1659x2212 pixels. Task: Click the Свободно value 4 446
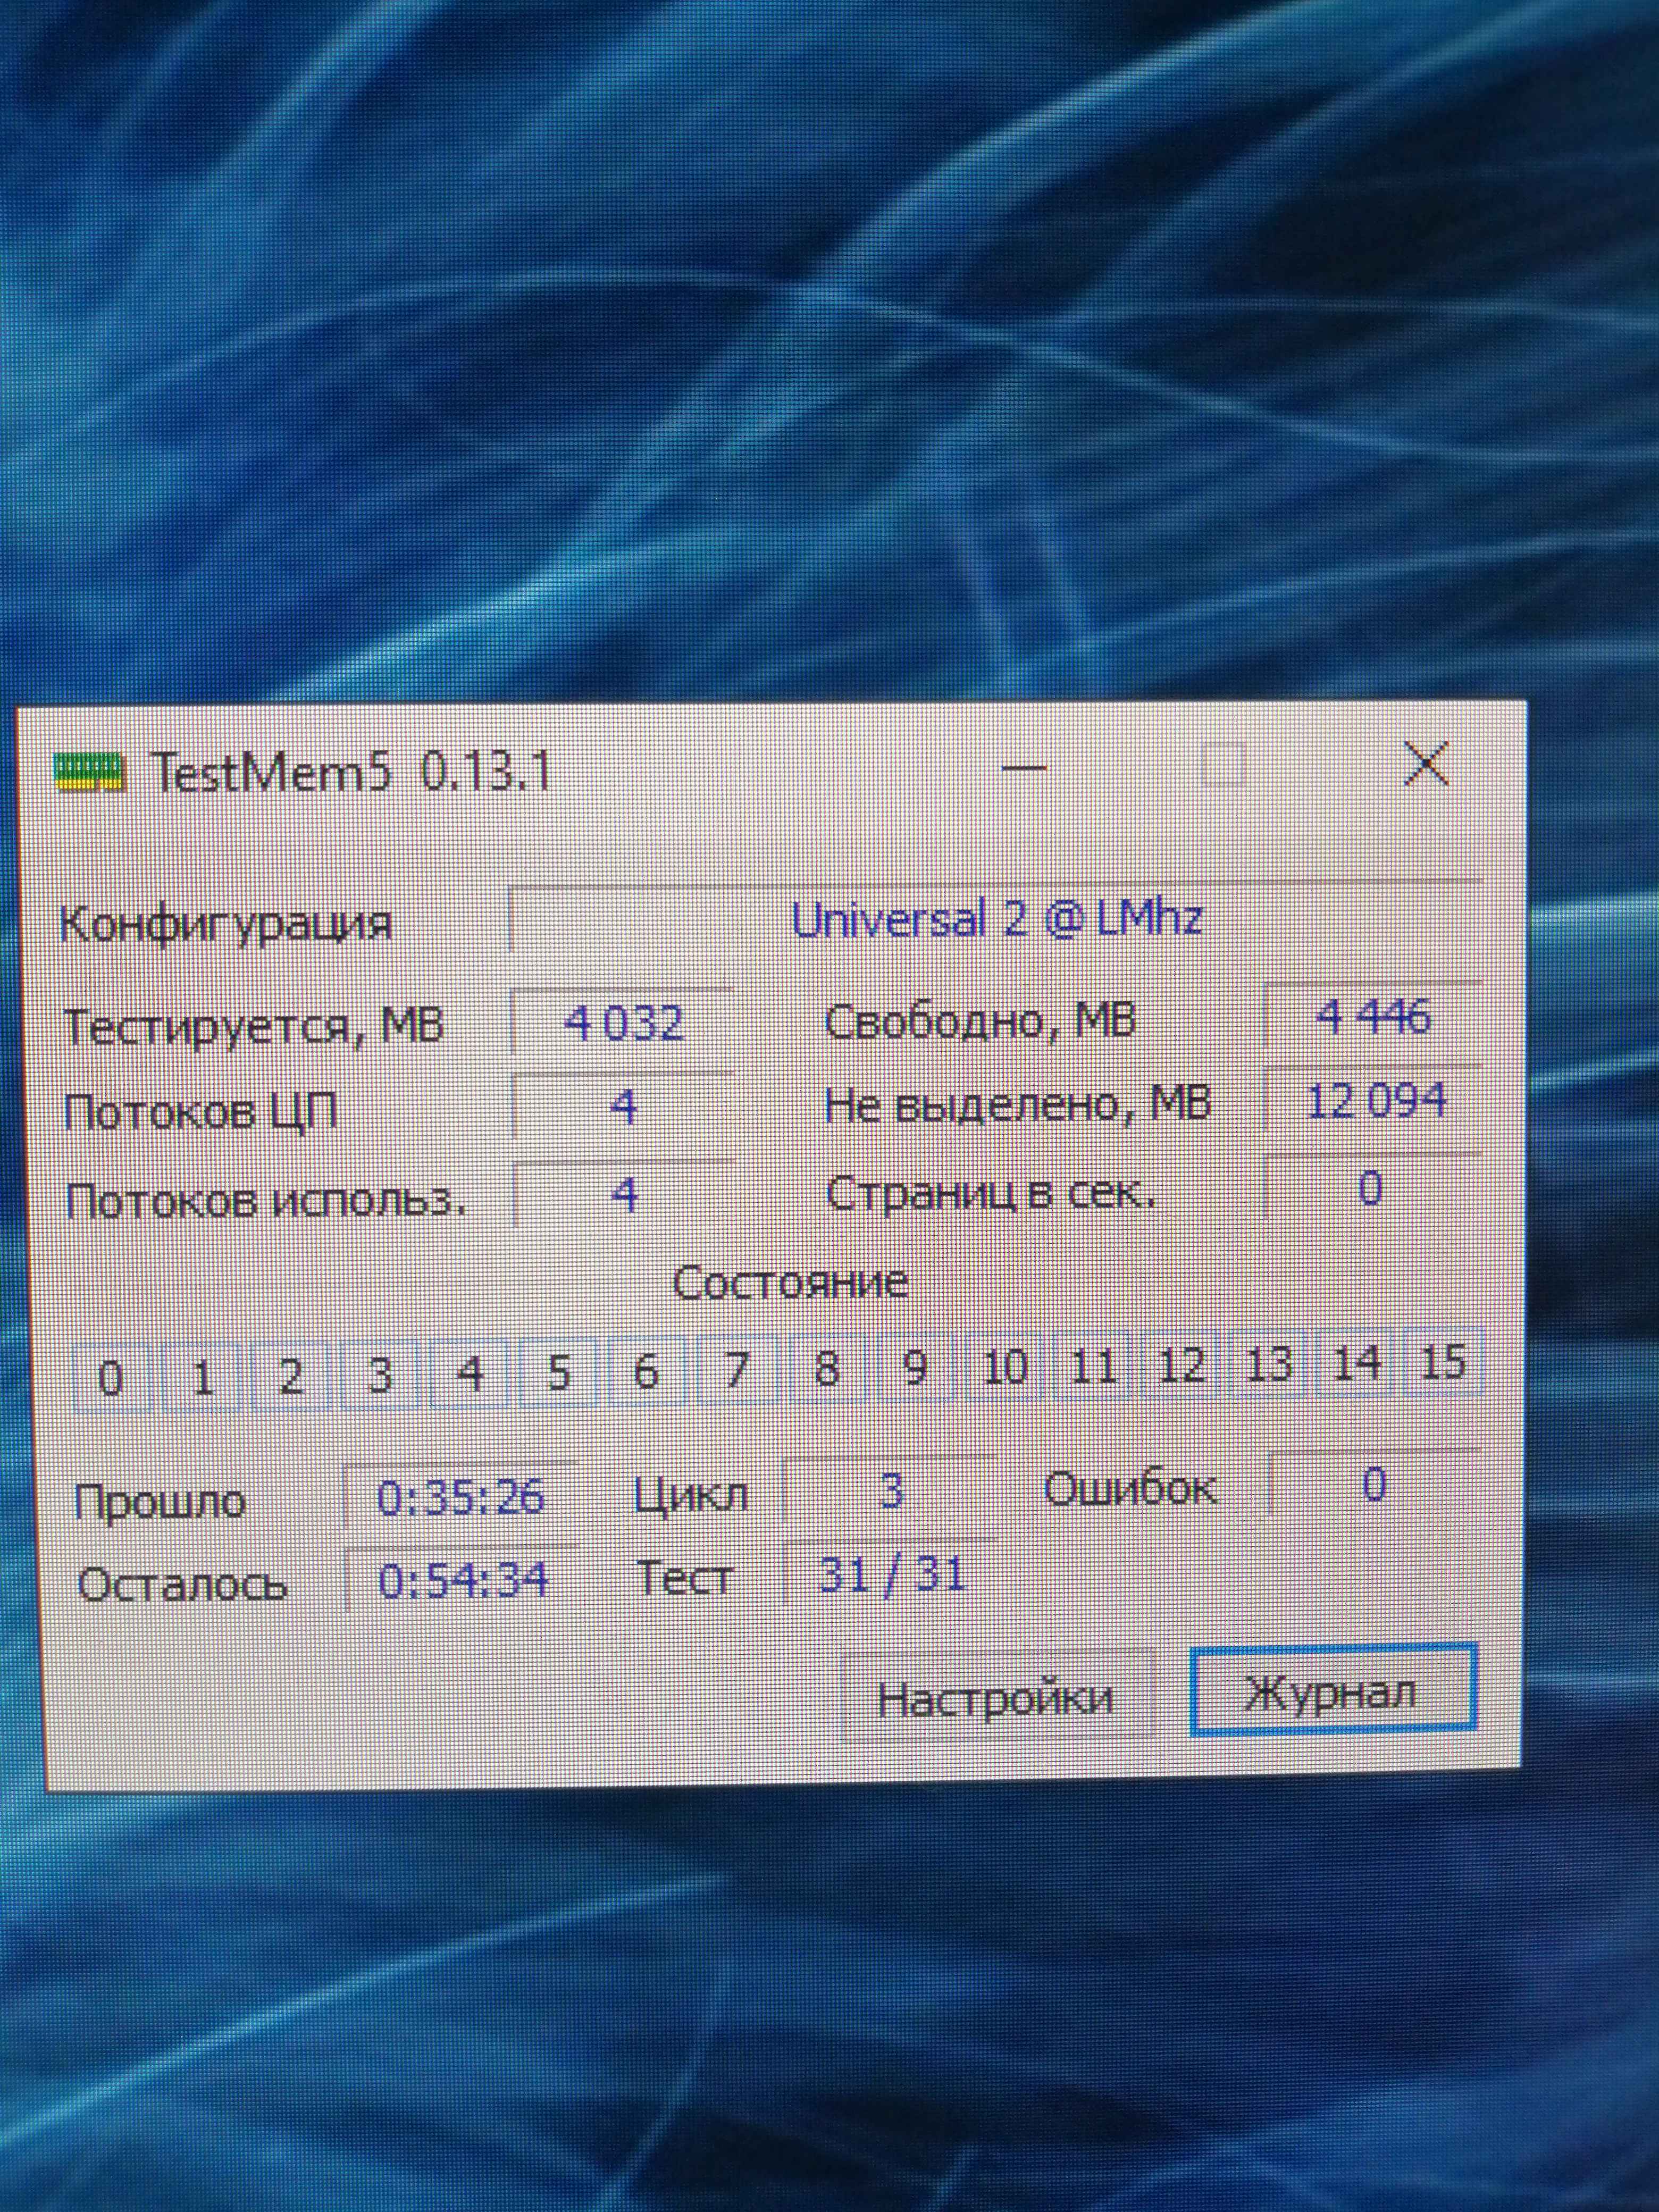click(1372, 1016)
